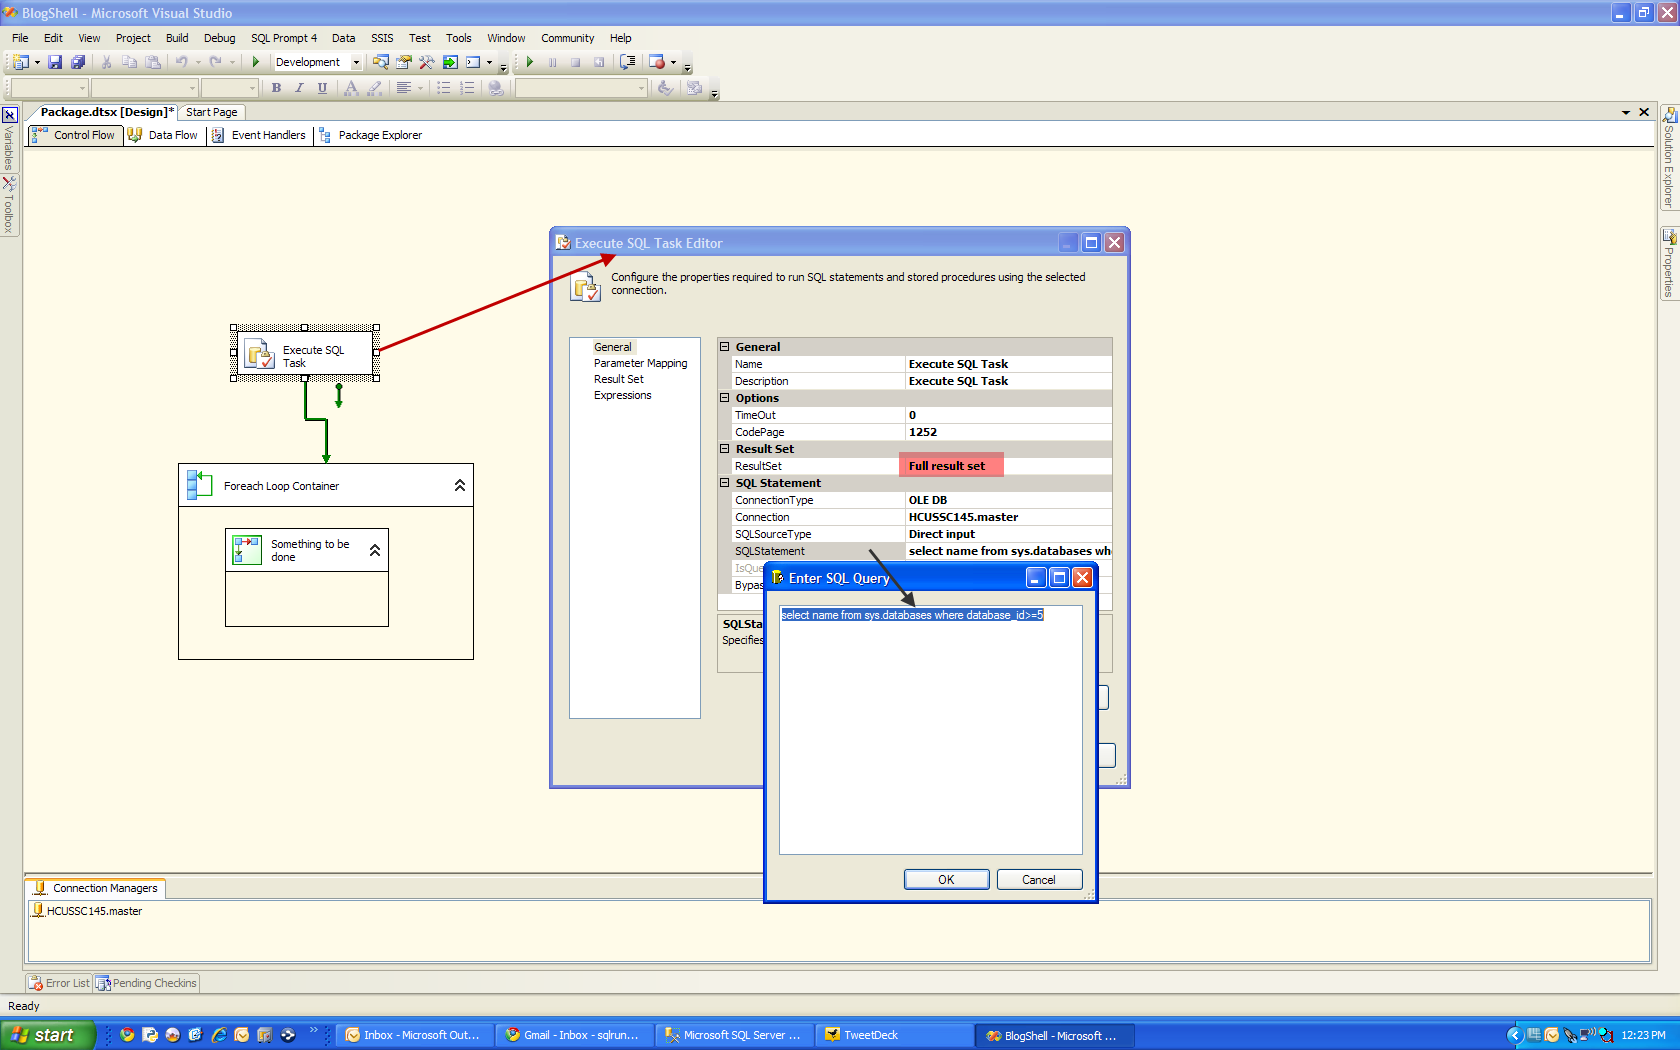Open the SQL Prompt 4 menu
The height and width of the screenshot is (1050, 1680).
tap(284, 38)
